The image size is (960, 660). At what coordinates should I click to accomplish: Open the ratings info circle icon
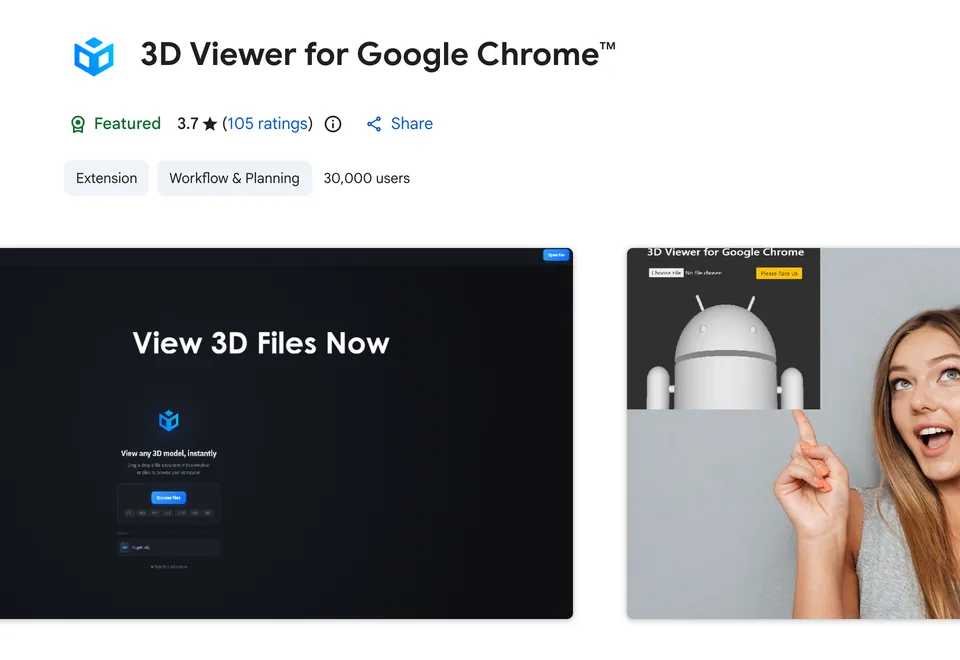click(x=332, y=124)
